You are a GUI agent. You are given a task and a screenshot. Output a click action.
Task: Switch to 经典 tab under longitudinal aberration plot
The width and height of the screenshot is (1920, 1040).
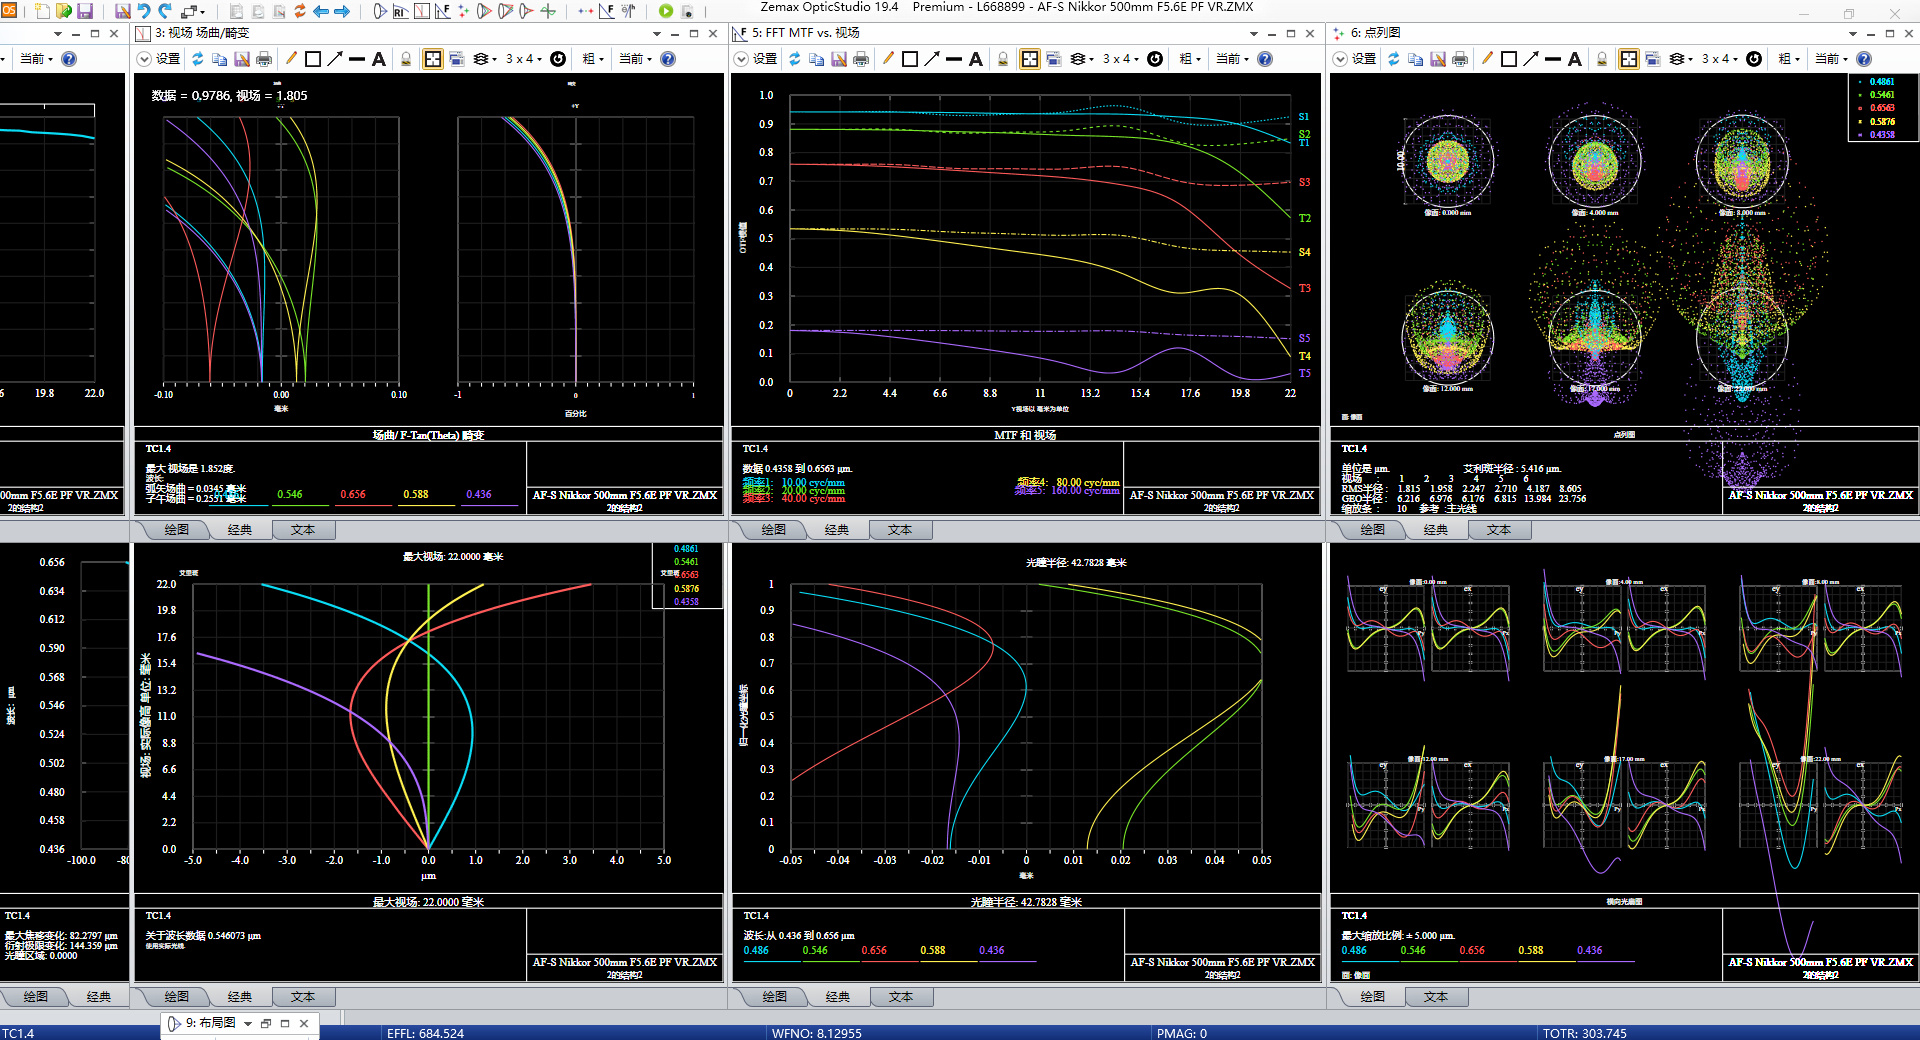[x=838, y=997]
